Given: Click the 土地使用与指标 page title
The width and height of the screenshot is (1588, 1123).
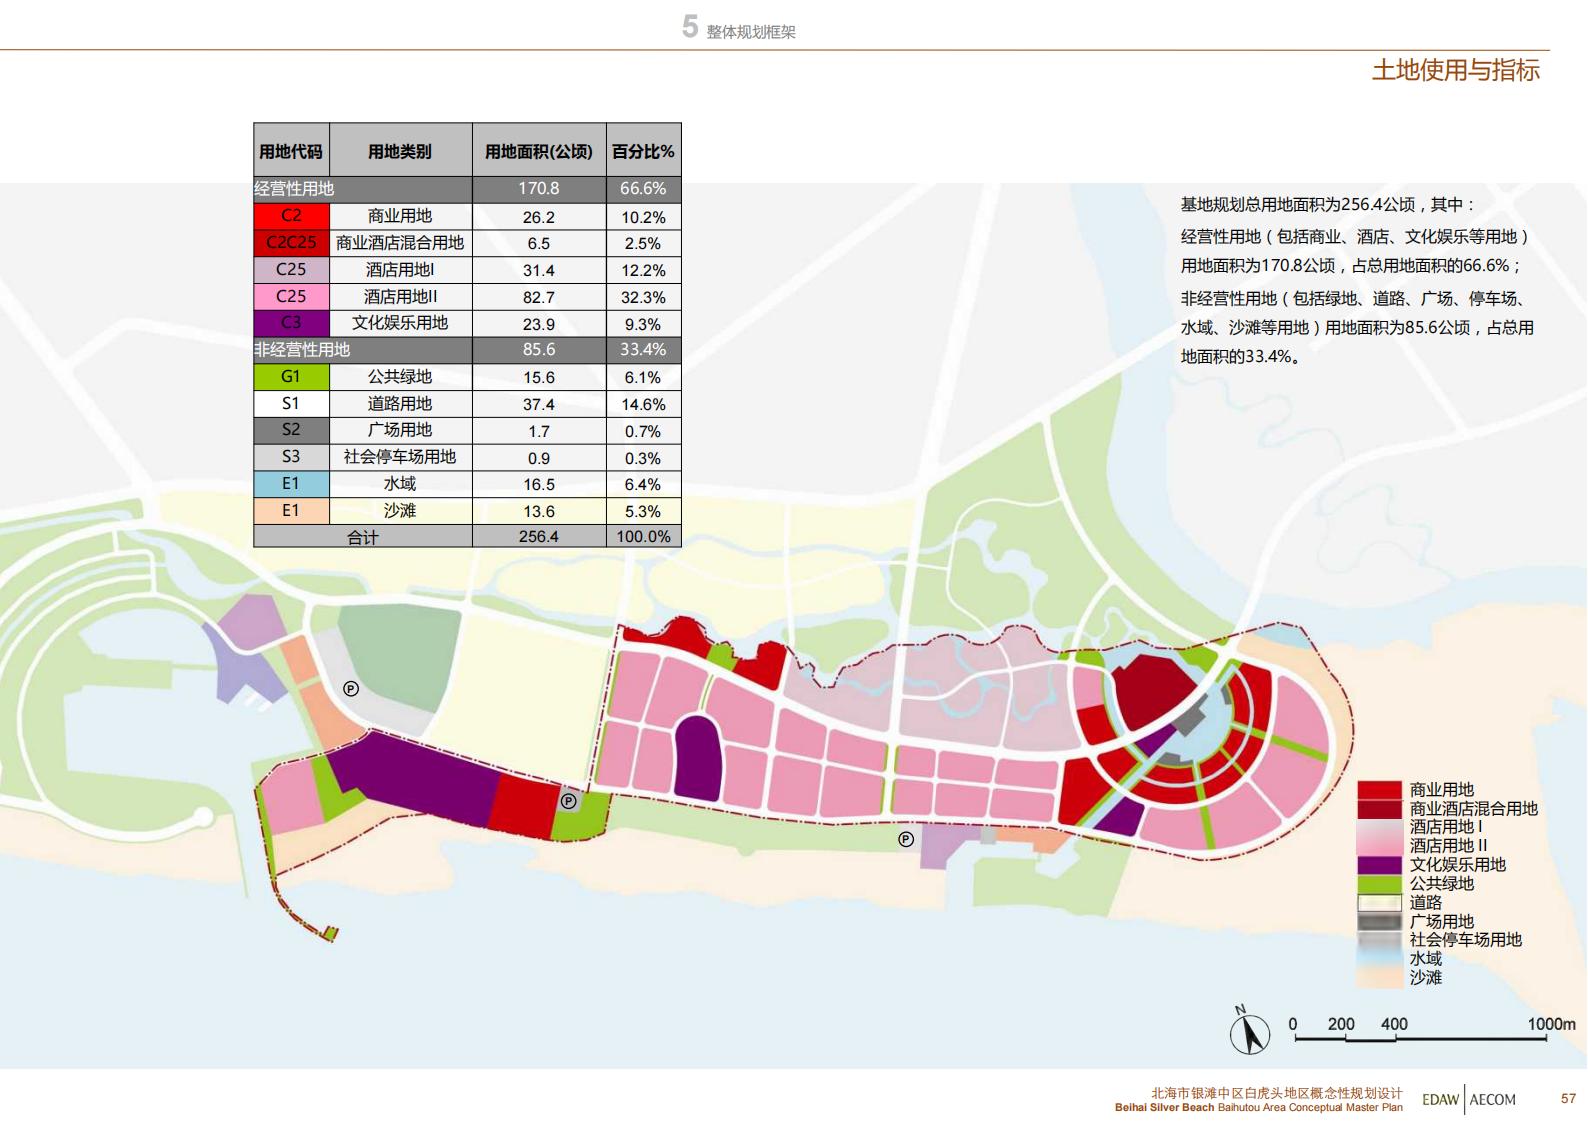Looking at the screenshot, I should pyautogui.click(x=1455, y=70).
